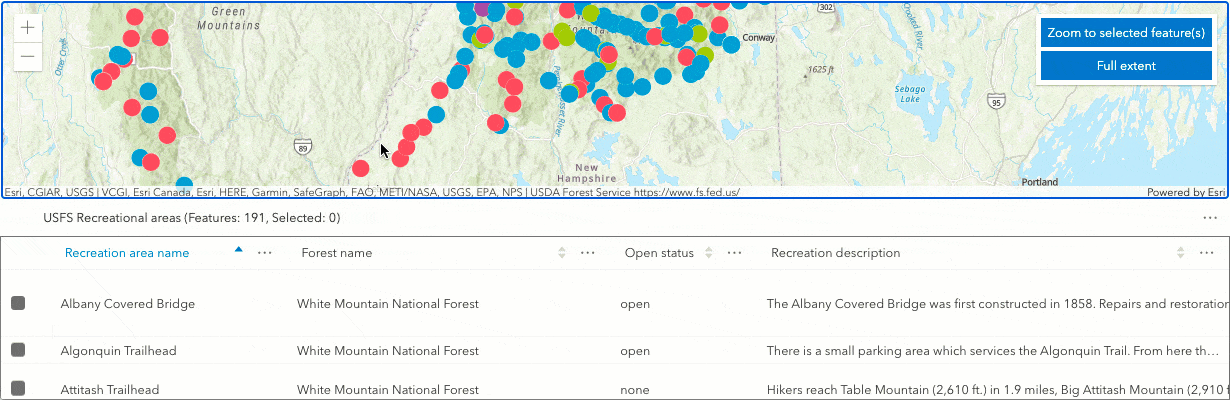Zoom out on the map
The image size is (1230, 400).
coord(28,58)
